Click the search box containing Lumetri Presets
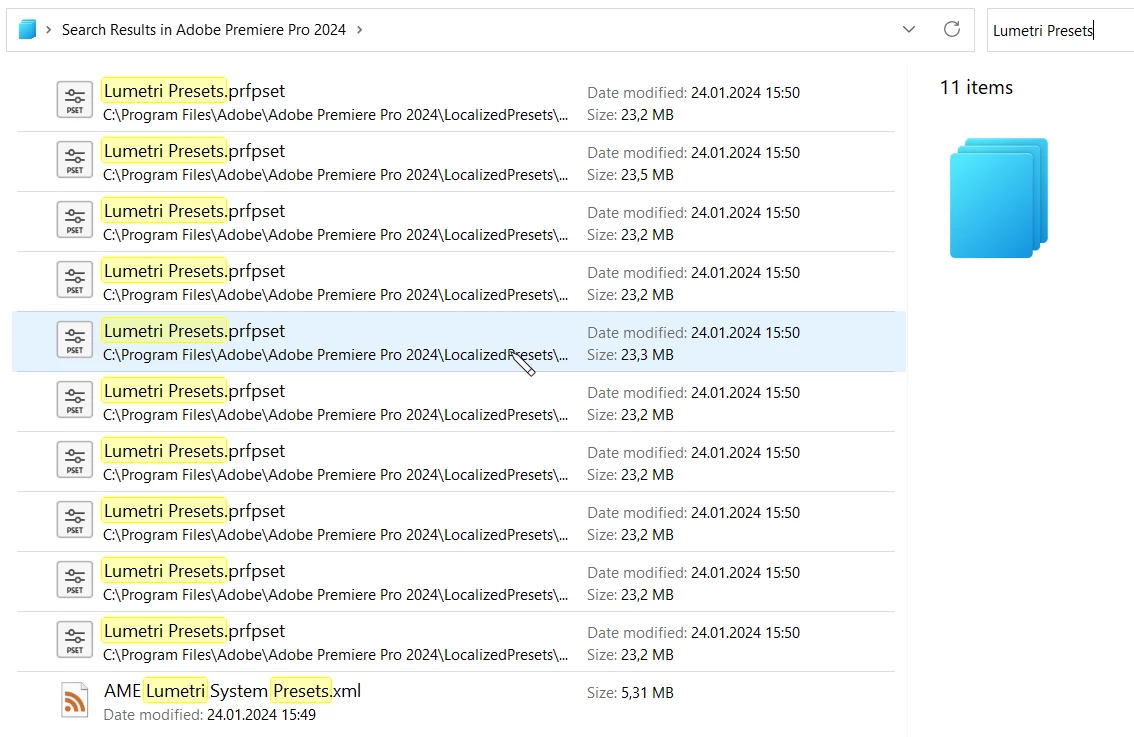 [1060, 30]
